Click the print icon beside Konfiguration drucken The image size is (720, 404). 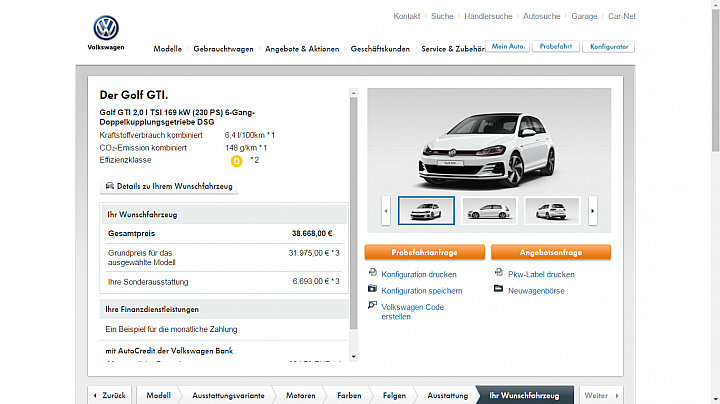pyautogui.click(x=372, y=273)
